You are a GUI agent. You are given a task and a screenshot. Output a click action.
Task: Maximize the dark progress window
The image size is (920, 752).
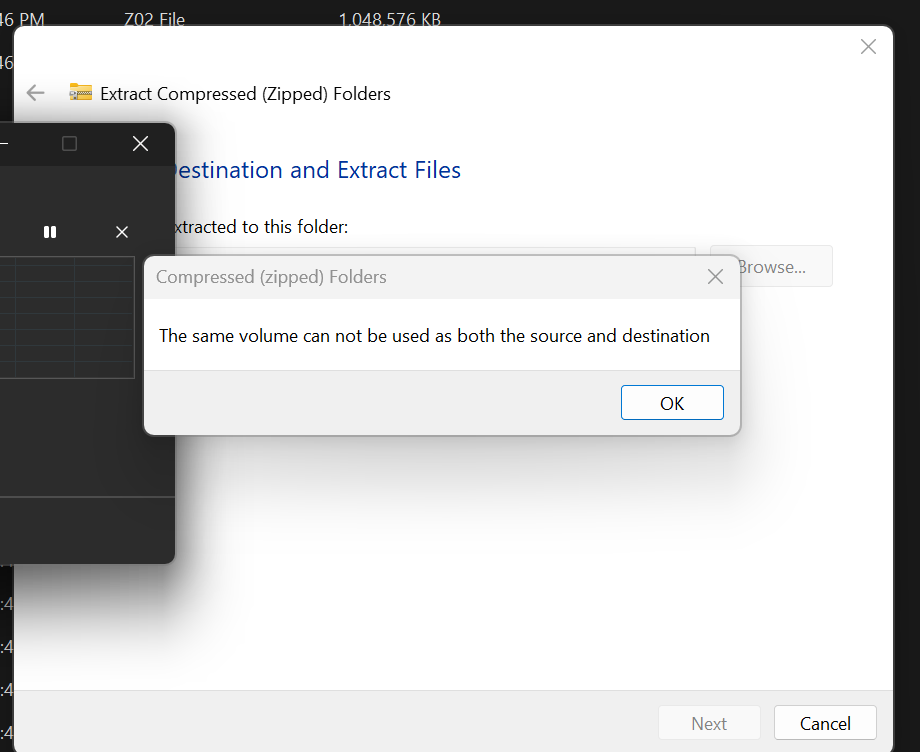[x=69, y=144]
